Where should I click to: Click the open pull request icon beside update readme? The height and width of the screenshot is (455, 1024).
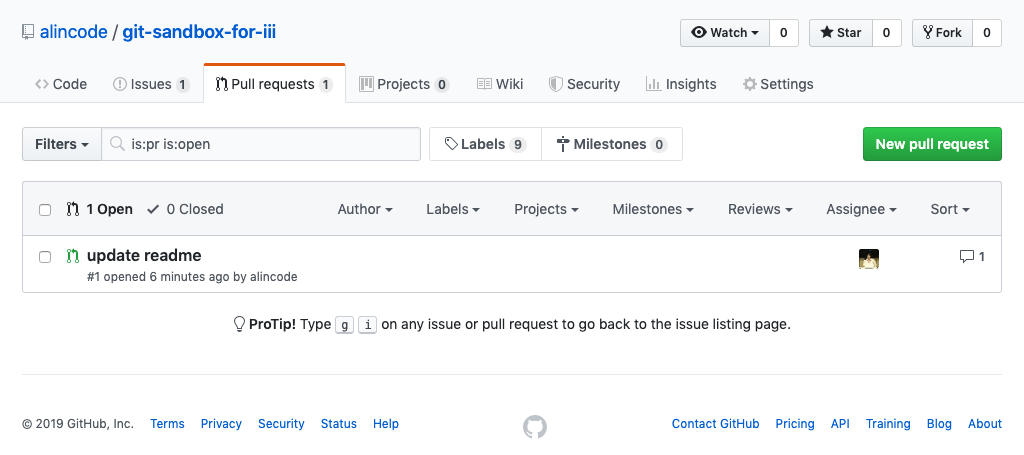coord(72,257)
